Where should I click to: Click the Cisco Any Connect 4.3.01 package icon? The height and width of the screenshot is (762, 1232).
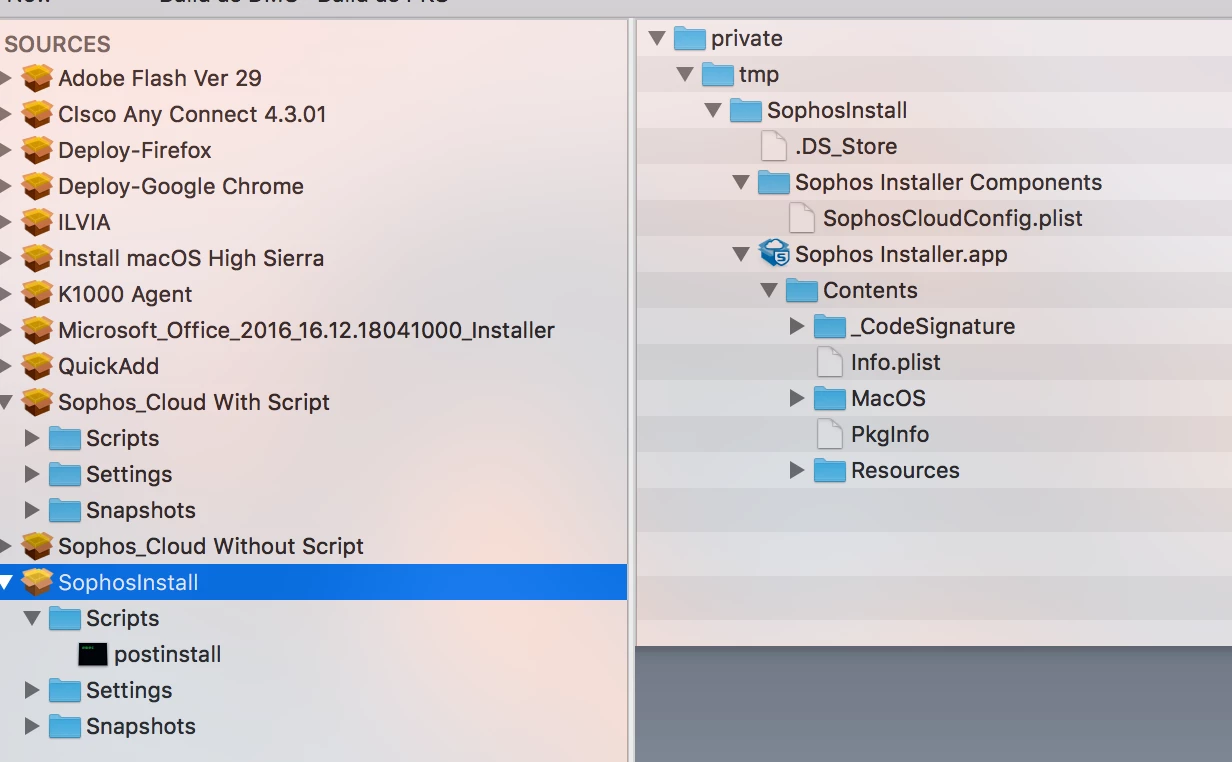click(x=37, y=114)
